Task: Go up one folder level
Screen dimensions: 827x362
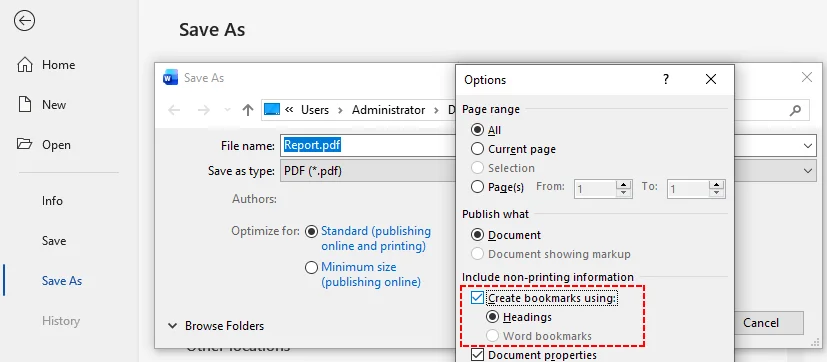Action: pos(247,110)
